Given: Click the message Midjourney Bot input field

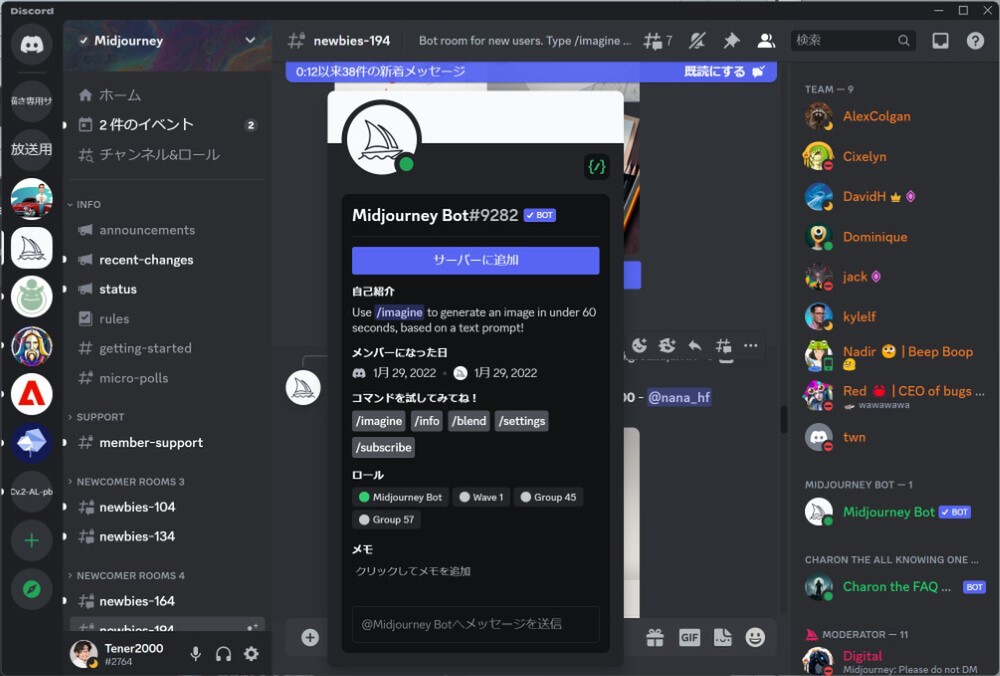Looking at the screenshot, I should click(x=475, y=624).
